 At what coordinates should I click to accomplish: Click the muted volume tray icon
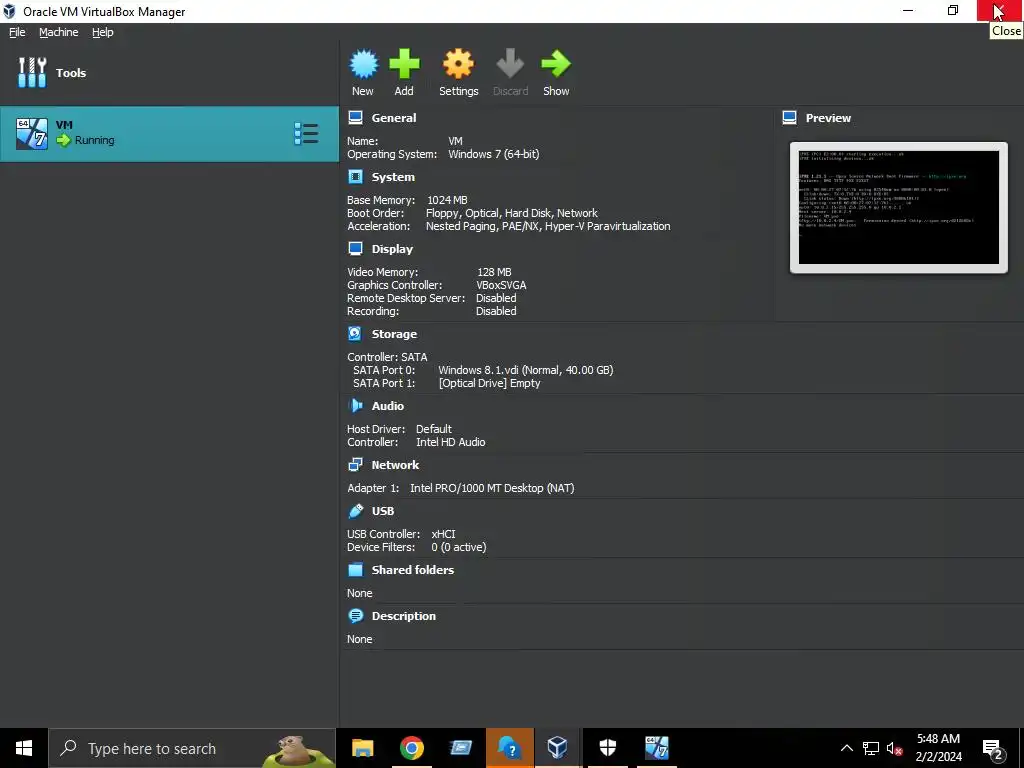click(x=895, y=748)
